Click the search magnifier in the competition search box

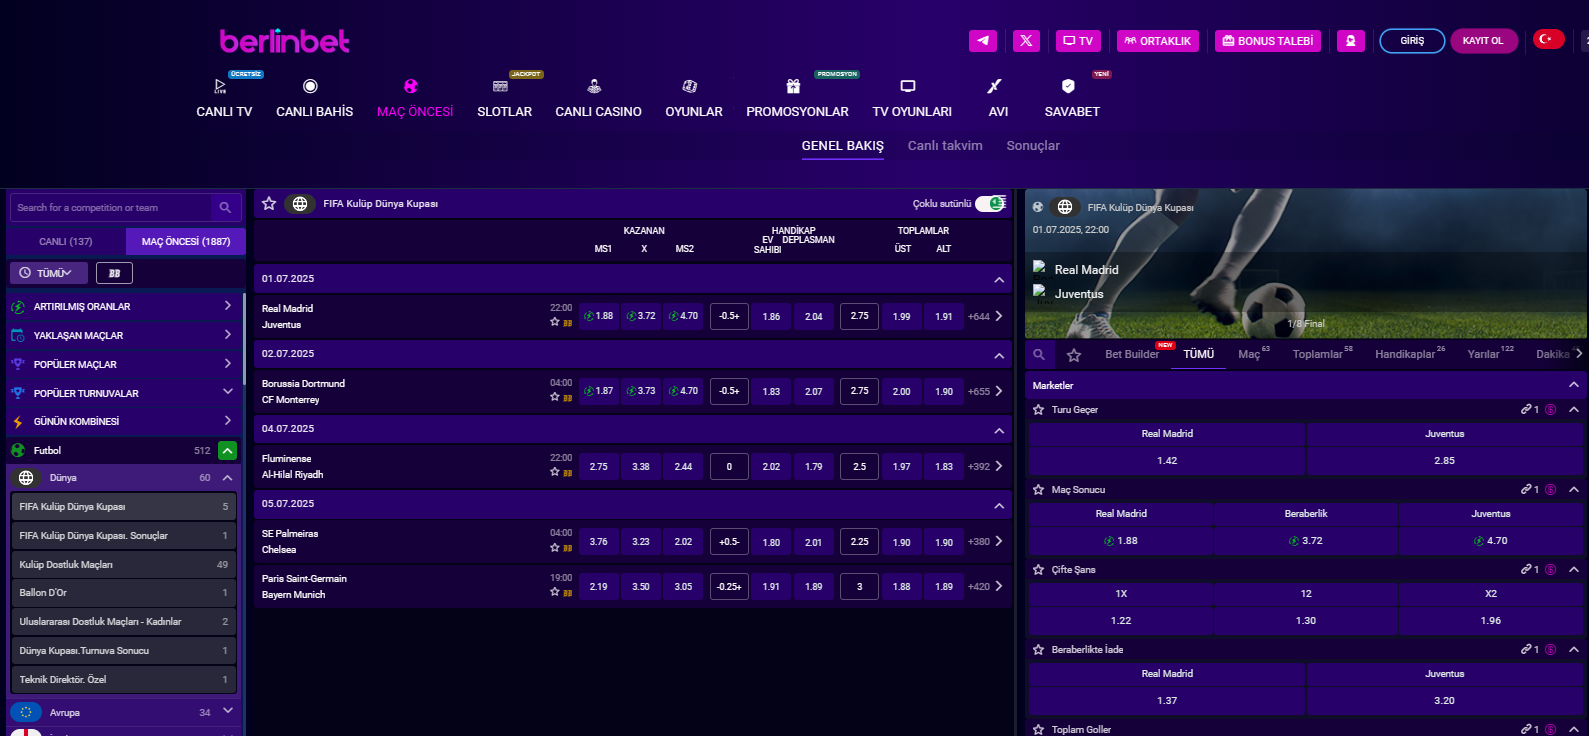(x=225, y=208)
